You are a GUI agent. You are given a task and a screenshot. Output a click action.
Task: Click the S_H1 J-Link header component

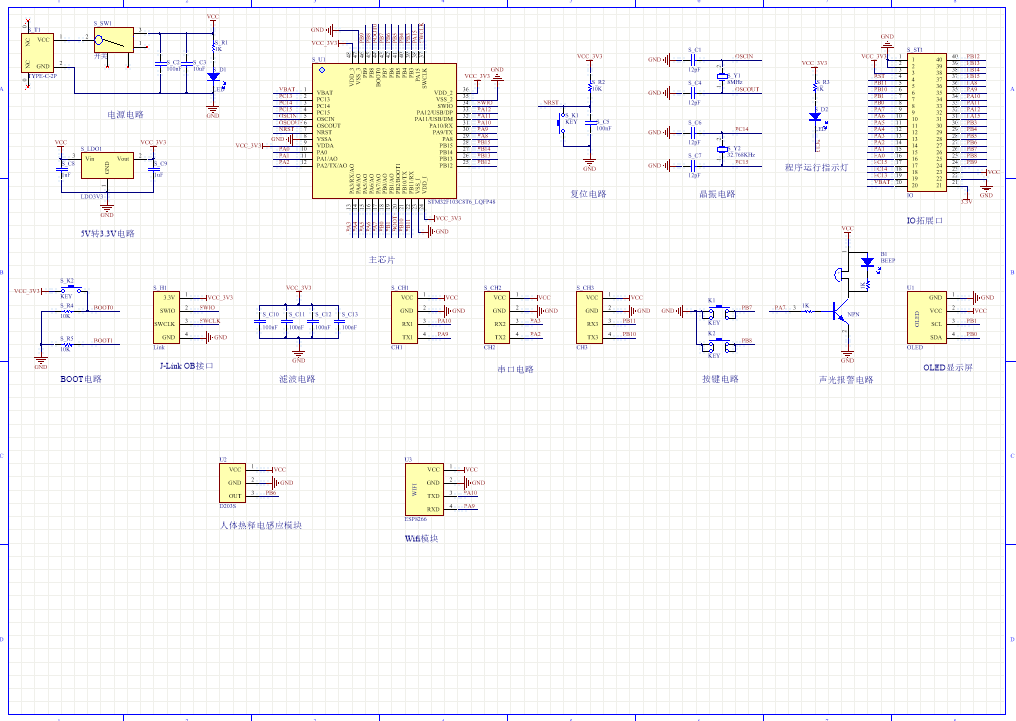coord(167,317)
